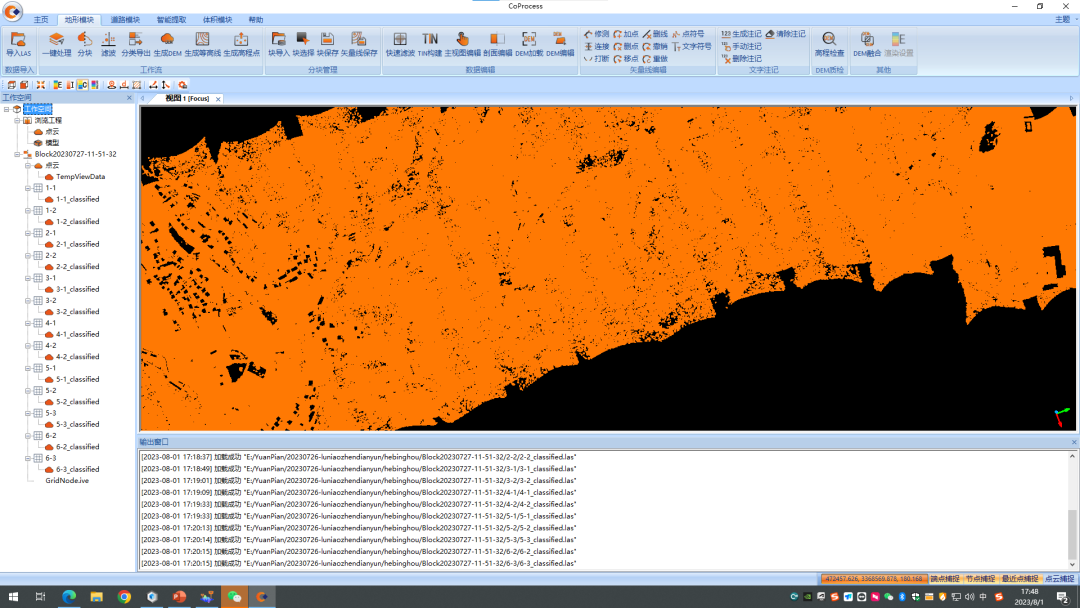Click the 生成注记 button

(x=741, y=34)
